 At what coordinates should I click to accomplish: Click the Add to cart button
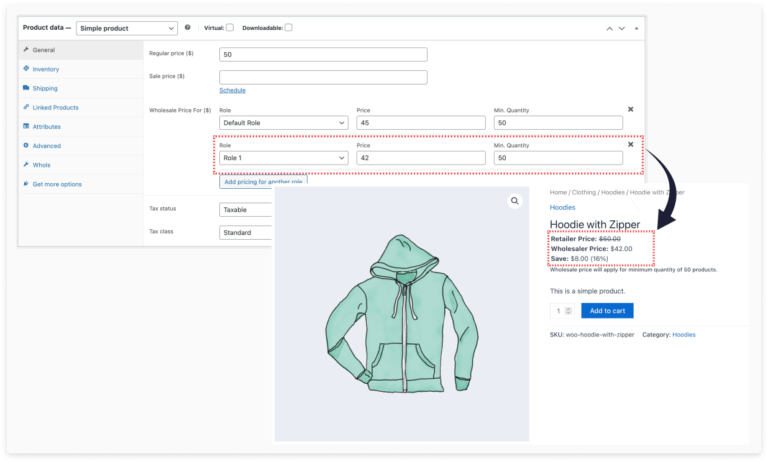click(x=607, y=311)
